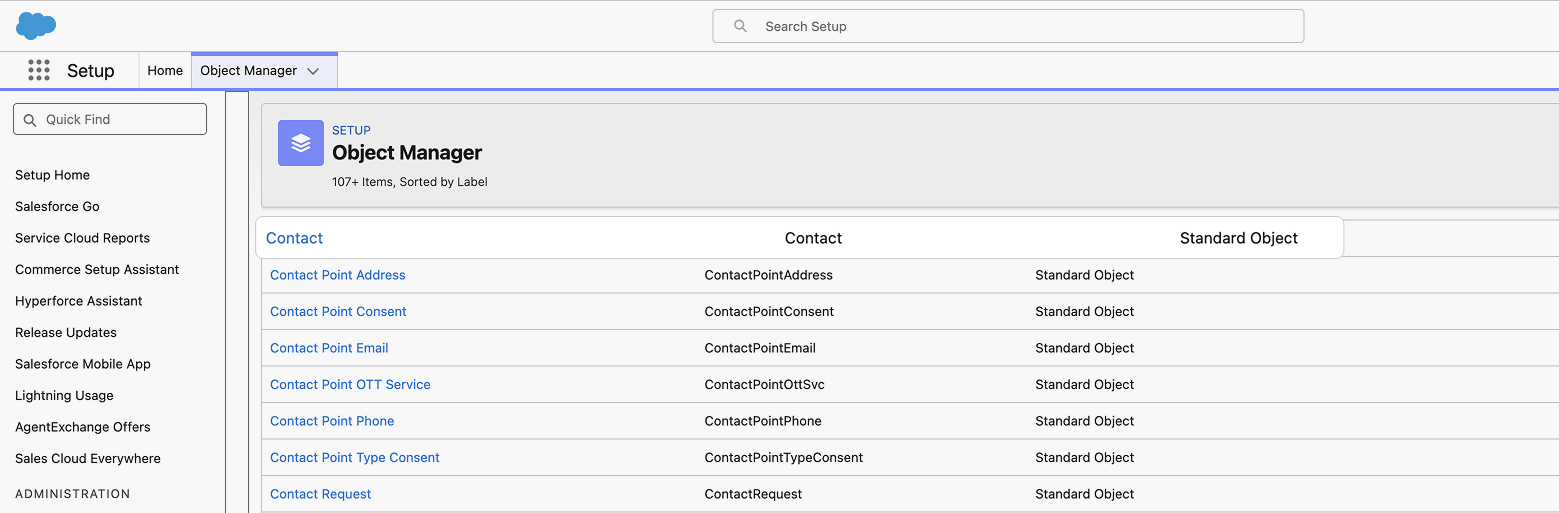The width and height of the screenshot is (1559, 513).
Task: Click the '107+ Items, Sorted by Label' text
Action: [410, 182]
